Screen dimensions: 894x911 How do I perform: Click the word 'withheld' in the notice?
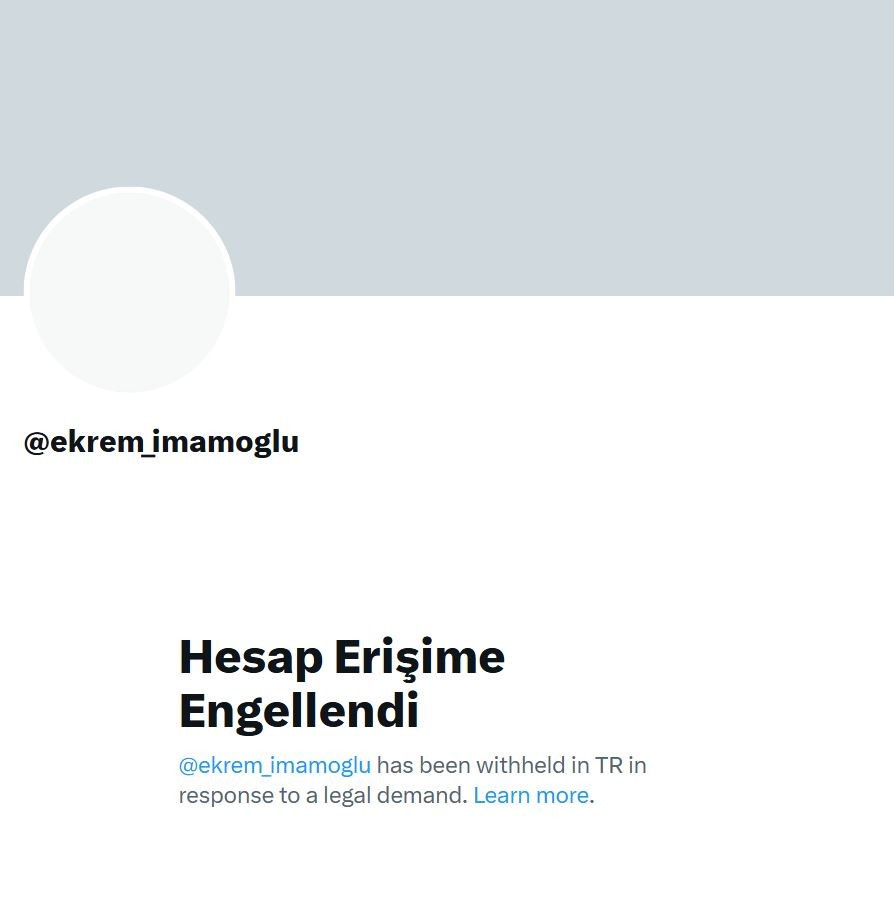click(521, 765)
